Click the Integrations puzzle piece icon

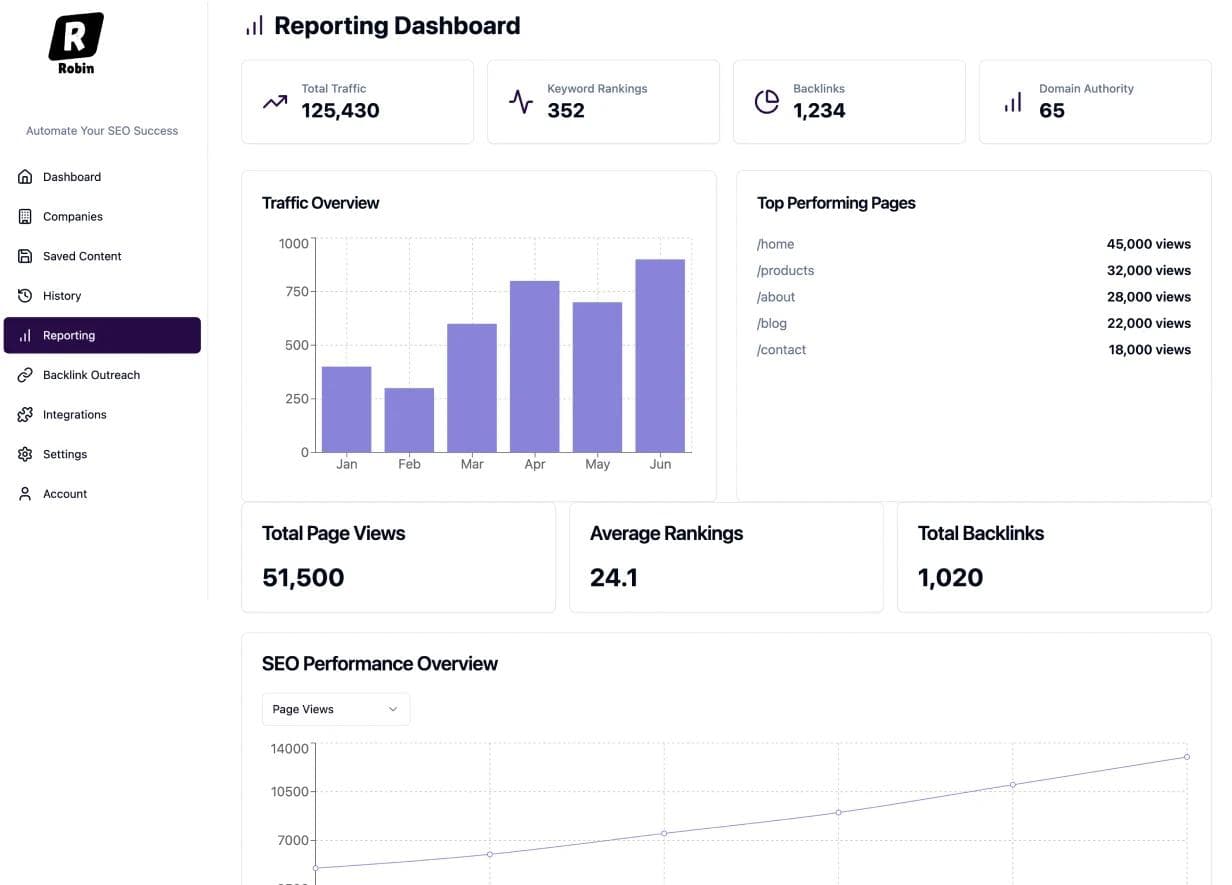coord(25,415)
